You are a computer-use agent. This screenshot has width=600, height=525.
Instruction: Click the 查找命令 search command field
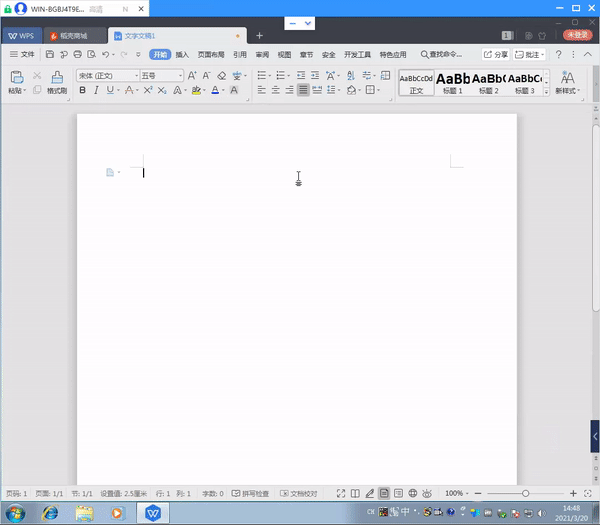point(441,54)
